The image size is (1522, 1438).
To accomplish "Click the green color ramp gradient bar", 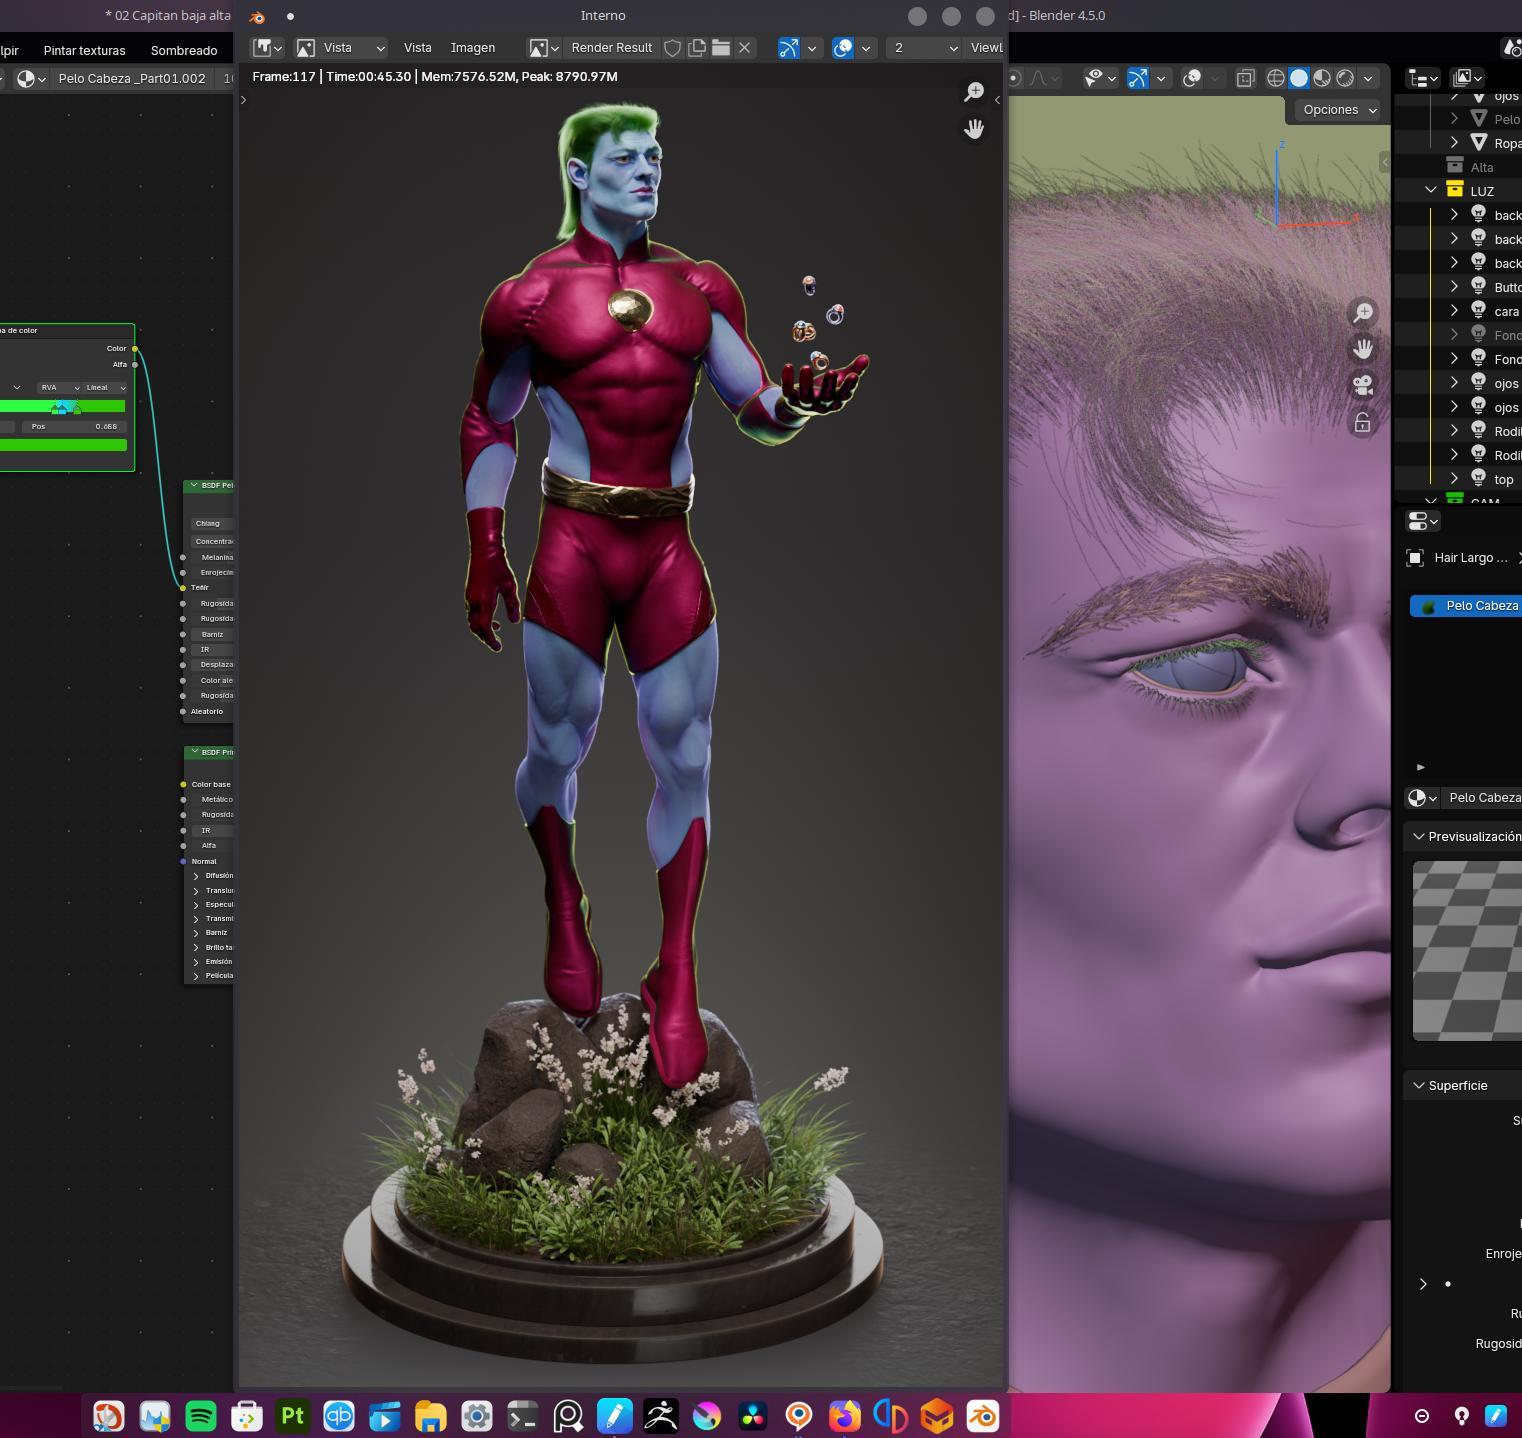I will point(62,406).
